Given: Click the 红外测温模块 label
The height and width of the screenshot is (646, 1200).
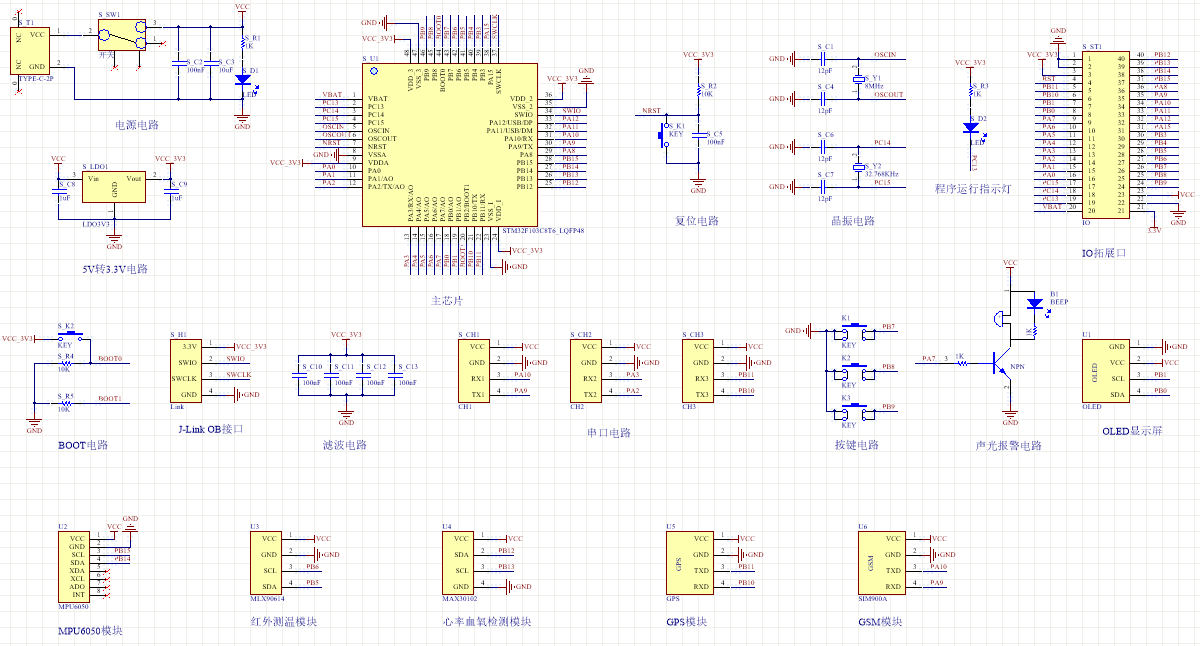Looking at the screenshot, I should pyautogui.click(x=283, y=621).
